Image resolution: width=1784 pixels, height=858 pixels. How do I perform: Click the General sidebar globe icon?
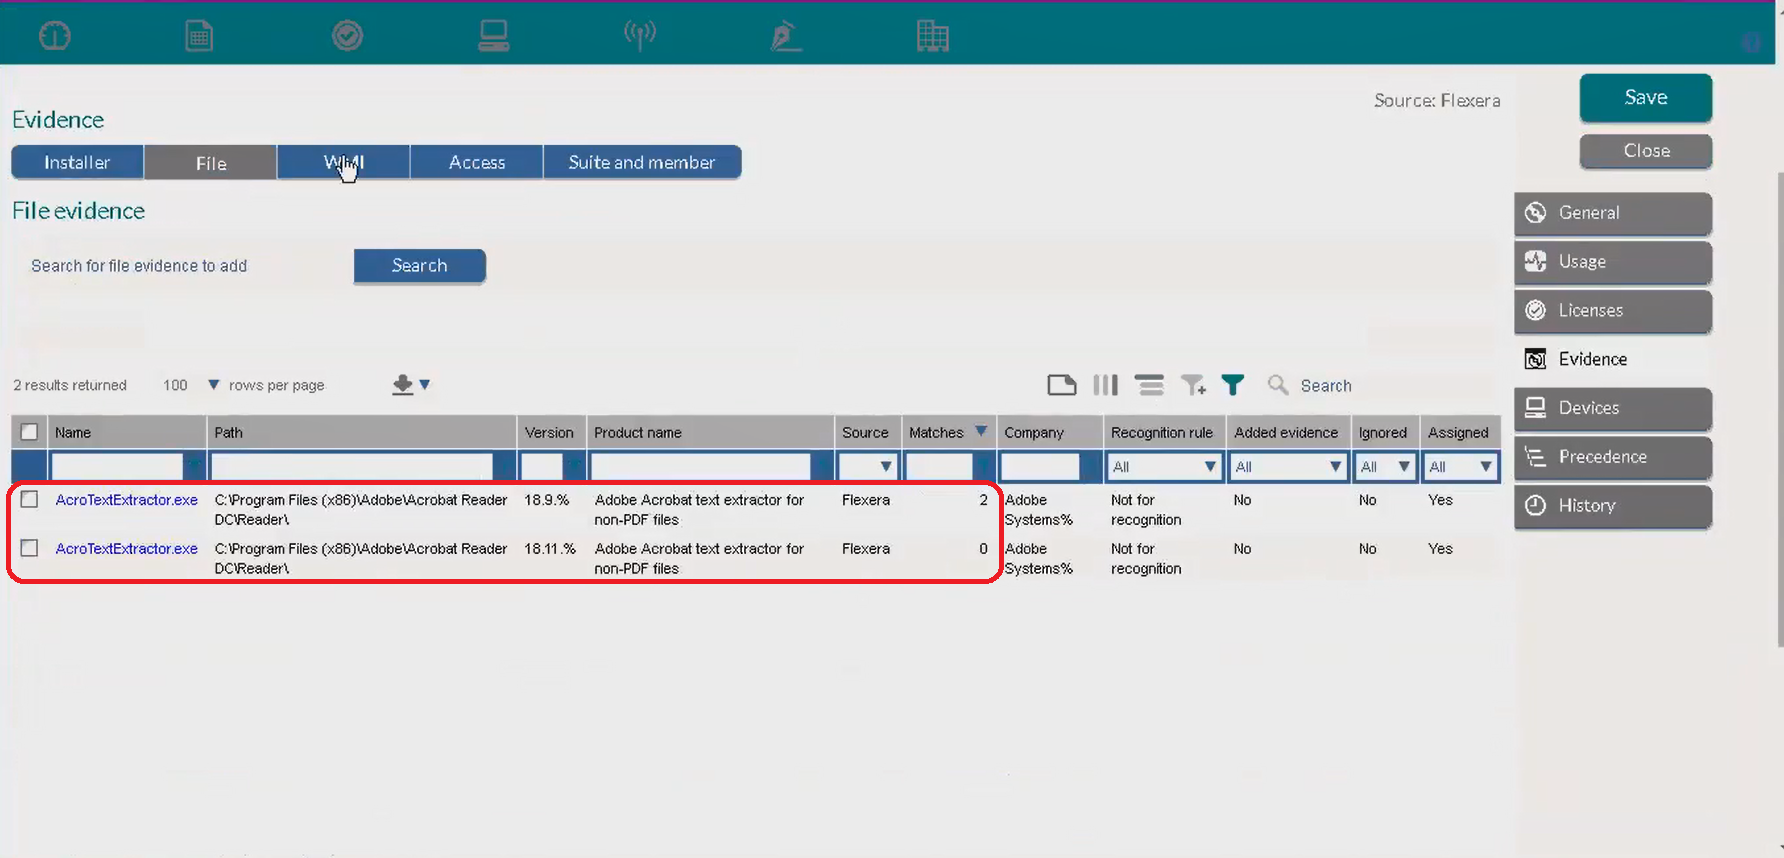coord(1536,213)
